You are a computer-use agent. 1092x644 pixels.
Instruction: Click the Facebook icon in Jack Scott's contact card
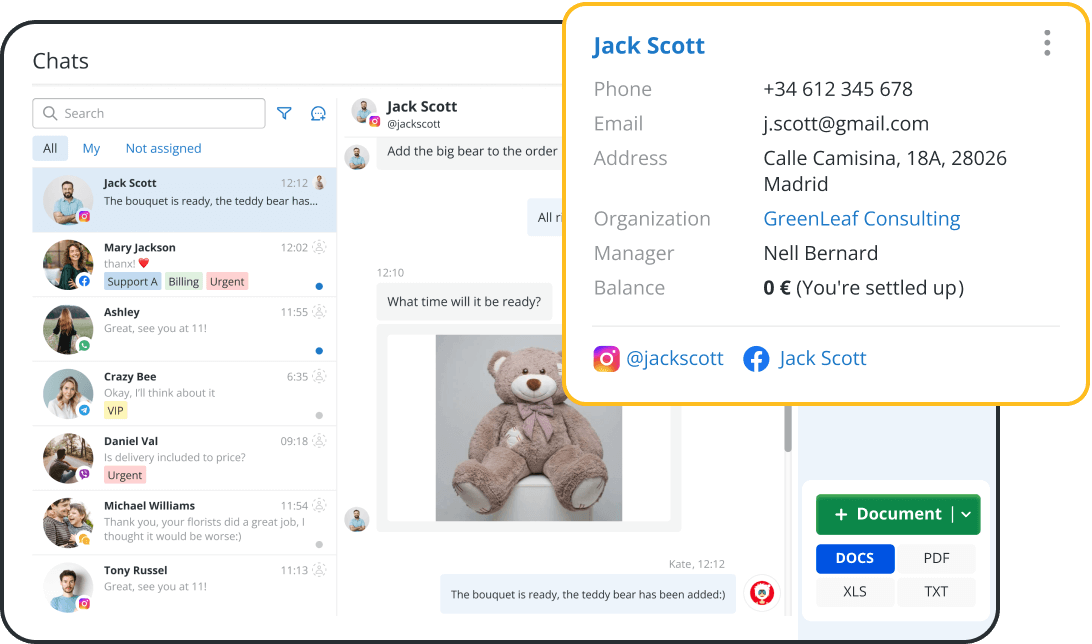[x=757, y=358]
